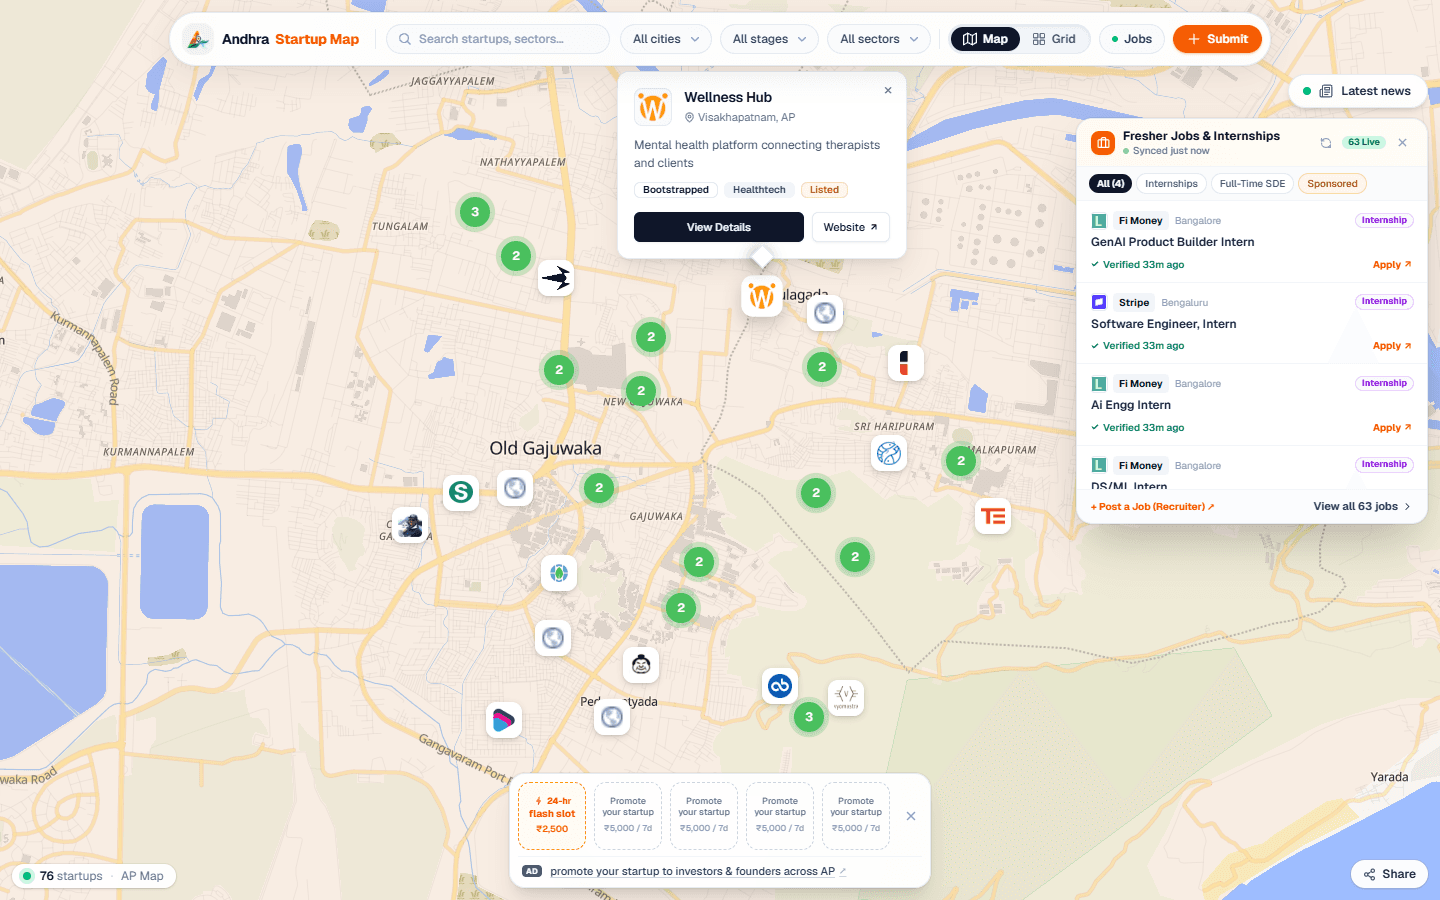Toggle the Jobs panel button
The image size is (1440, 900).
click(x=1132, y=39)
